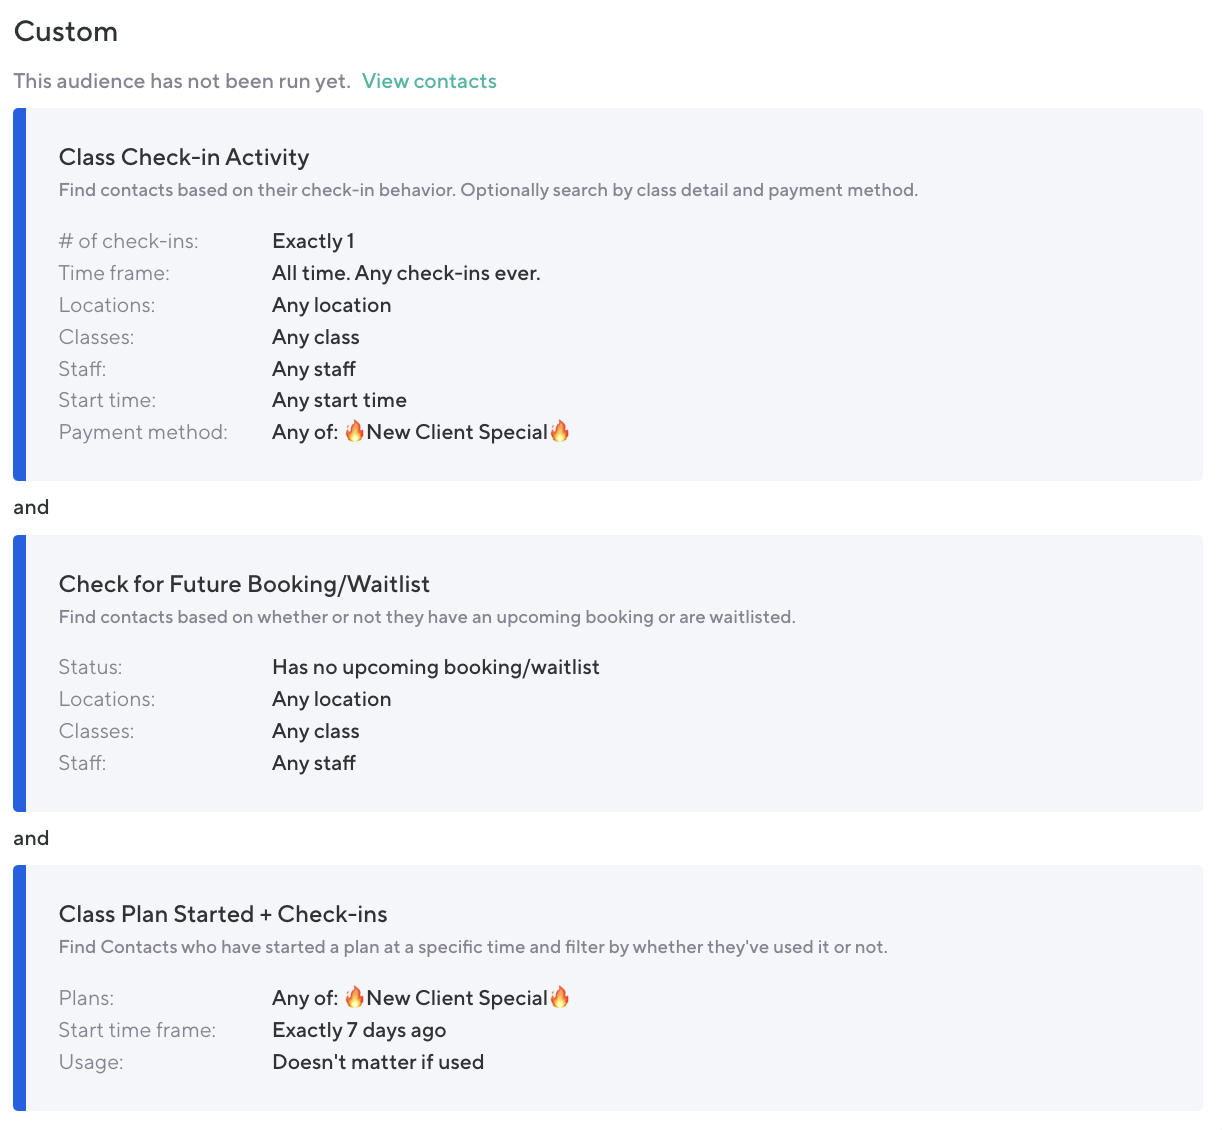Open the View contacts link

click(x=429, y=81)
